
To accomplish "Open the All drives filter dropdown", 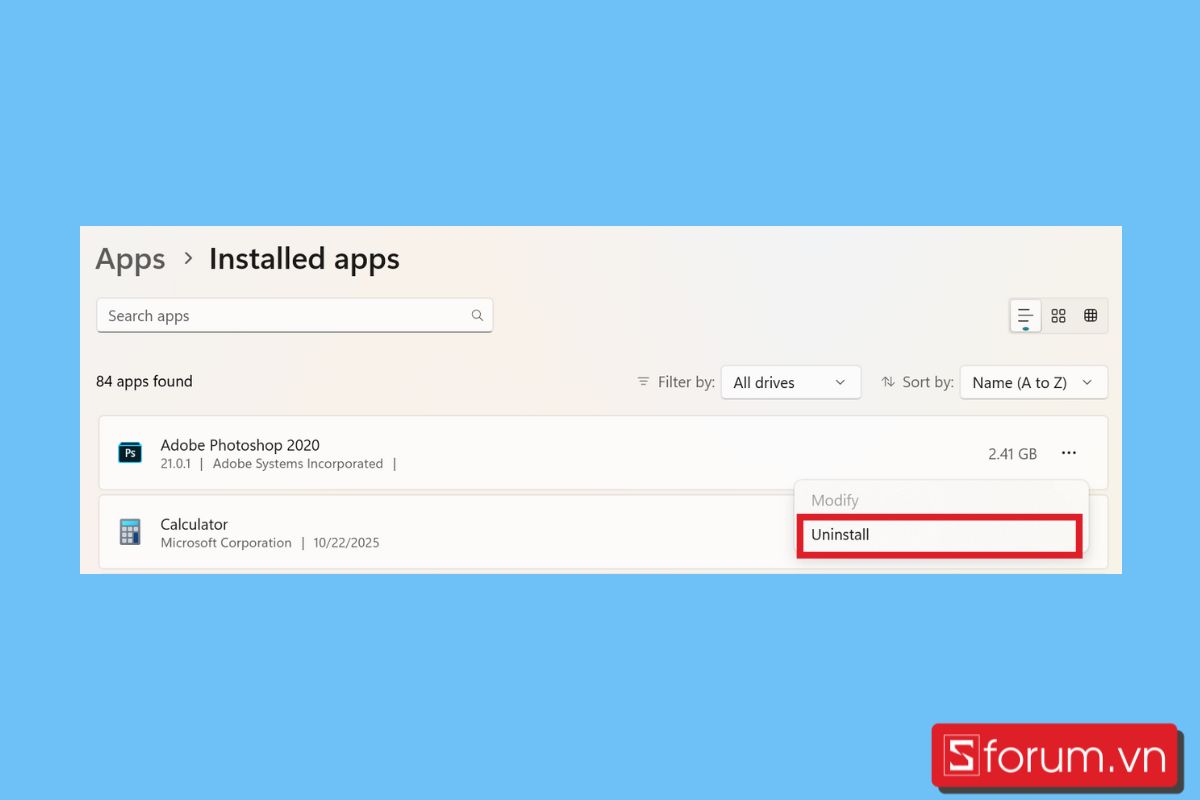I will tap(791, 382).
